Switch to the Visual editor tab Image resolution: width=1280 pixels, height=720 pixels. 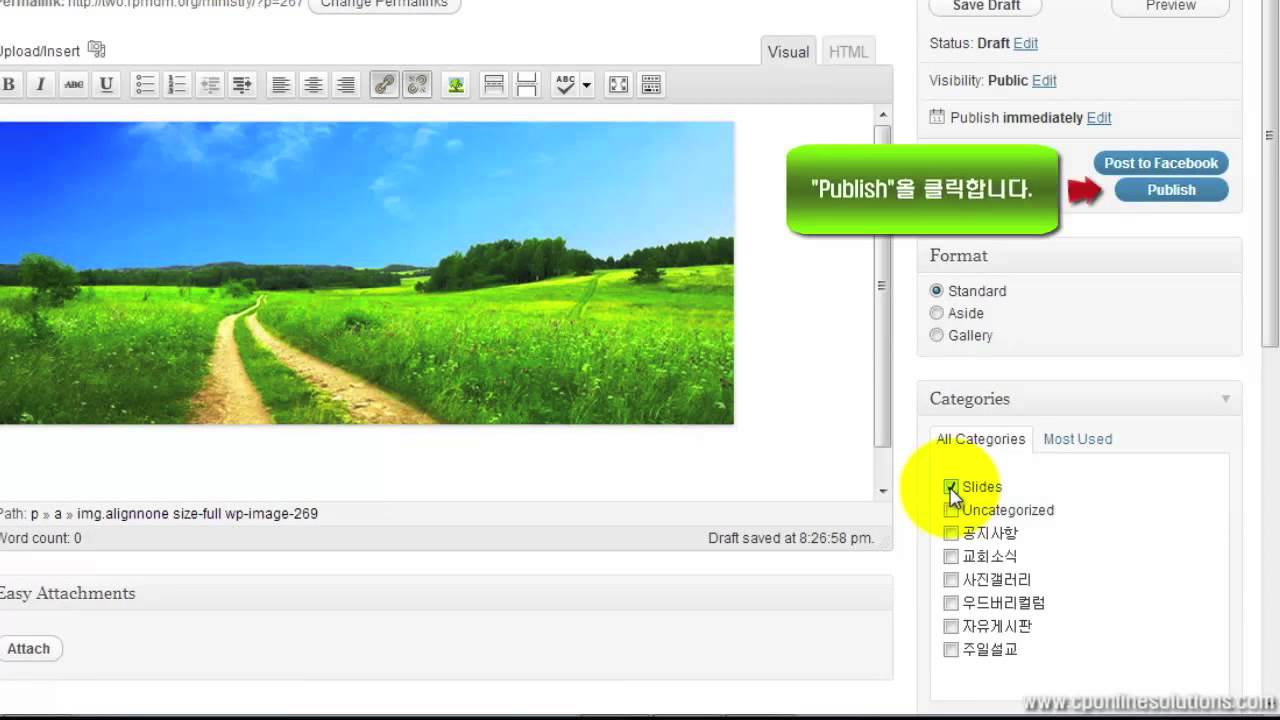point(788,52)
